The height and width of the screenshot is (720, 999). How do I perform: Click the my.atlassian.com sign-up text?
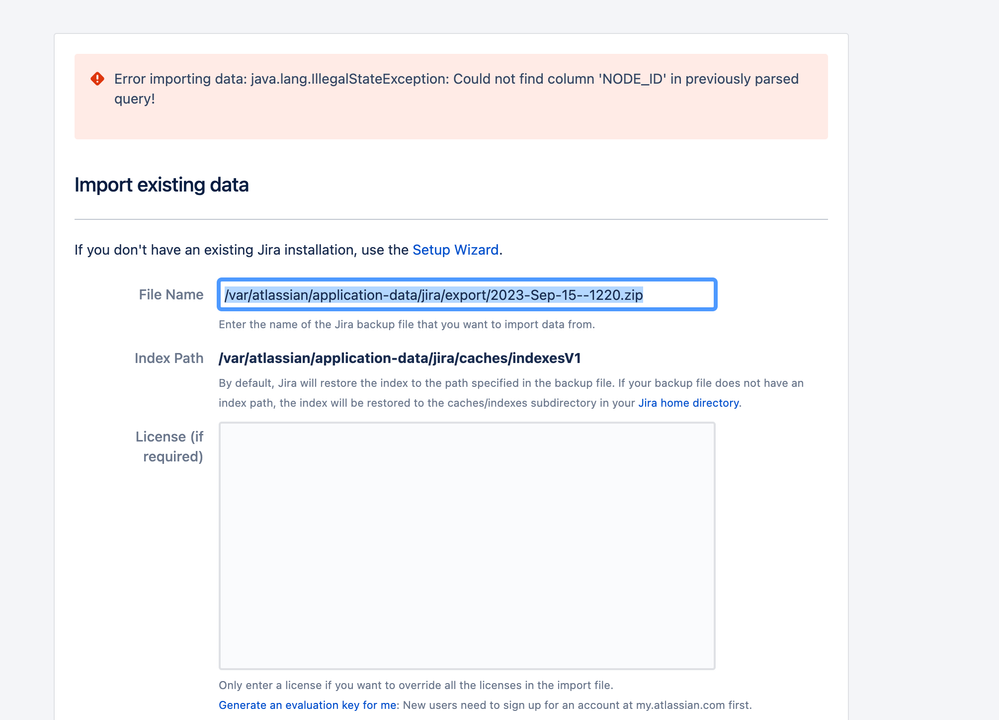tap(577, 705)
